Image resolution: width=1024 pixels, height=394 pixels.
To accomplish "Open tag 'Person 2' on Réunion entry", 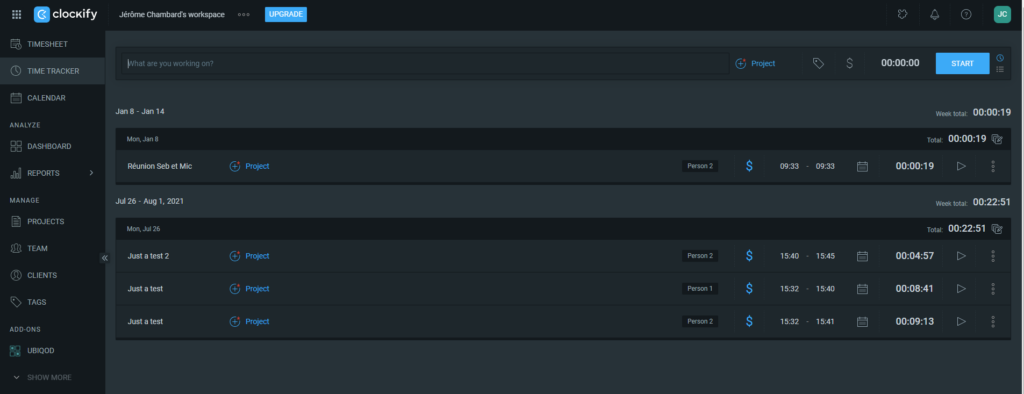I will click(x=700, y=166).
